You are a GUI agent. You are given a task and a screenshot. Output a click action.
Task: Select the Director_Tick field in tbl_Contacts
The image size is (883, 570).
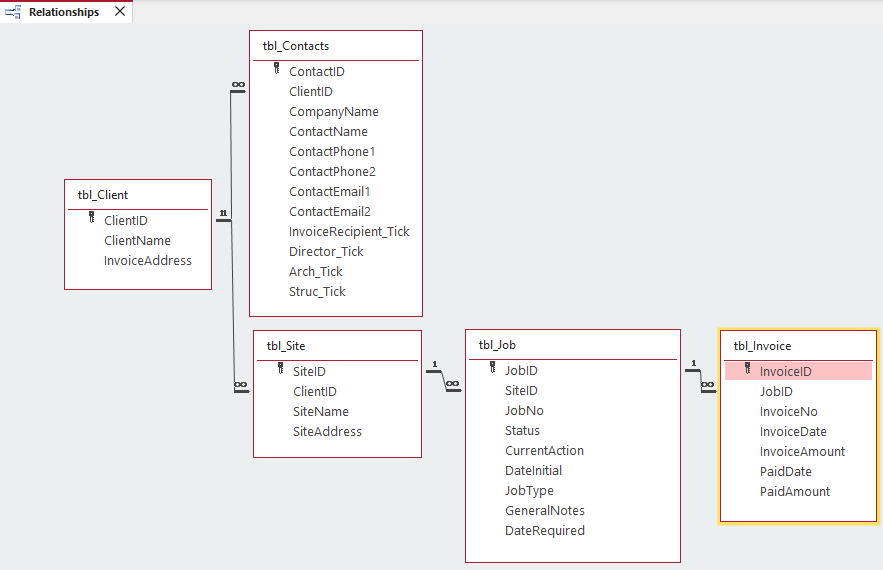click(326, 251)
